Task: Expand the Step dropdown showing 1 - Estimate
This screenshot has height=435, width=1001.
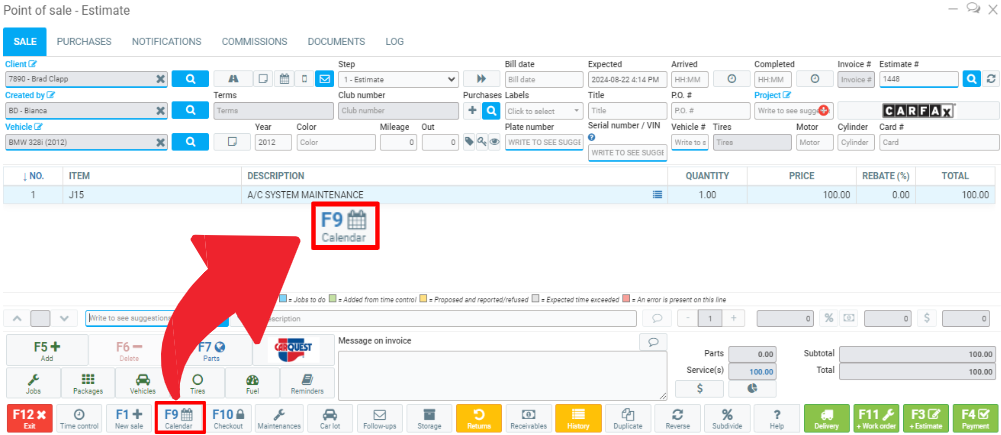Action: point(399,79)
